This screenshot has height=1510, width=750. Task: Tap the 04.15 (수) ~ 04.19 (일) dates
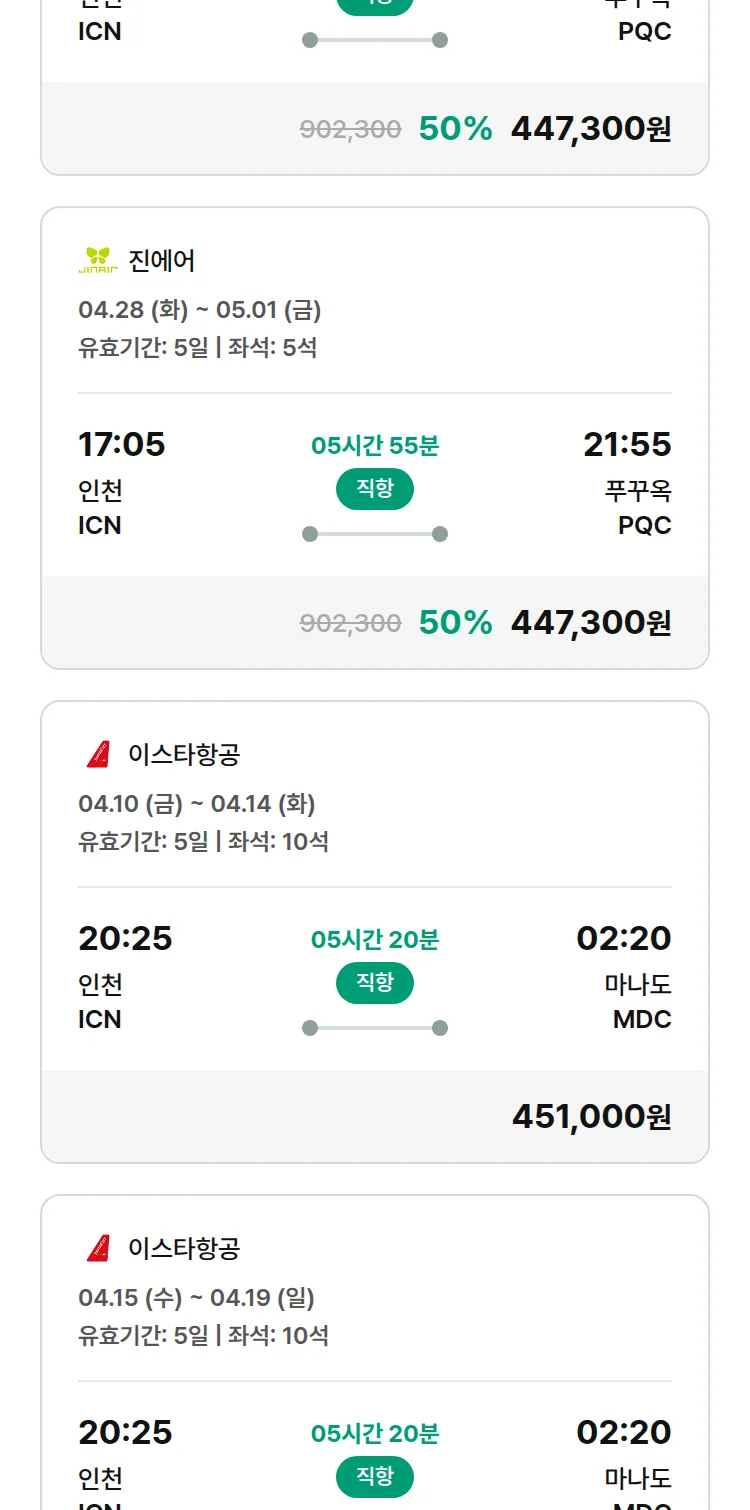pos(197,1298)
